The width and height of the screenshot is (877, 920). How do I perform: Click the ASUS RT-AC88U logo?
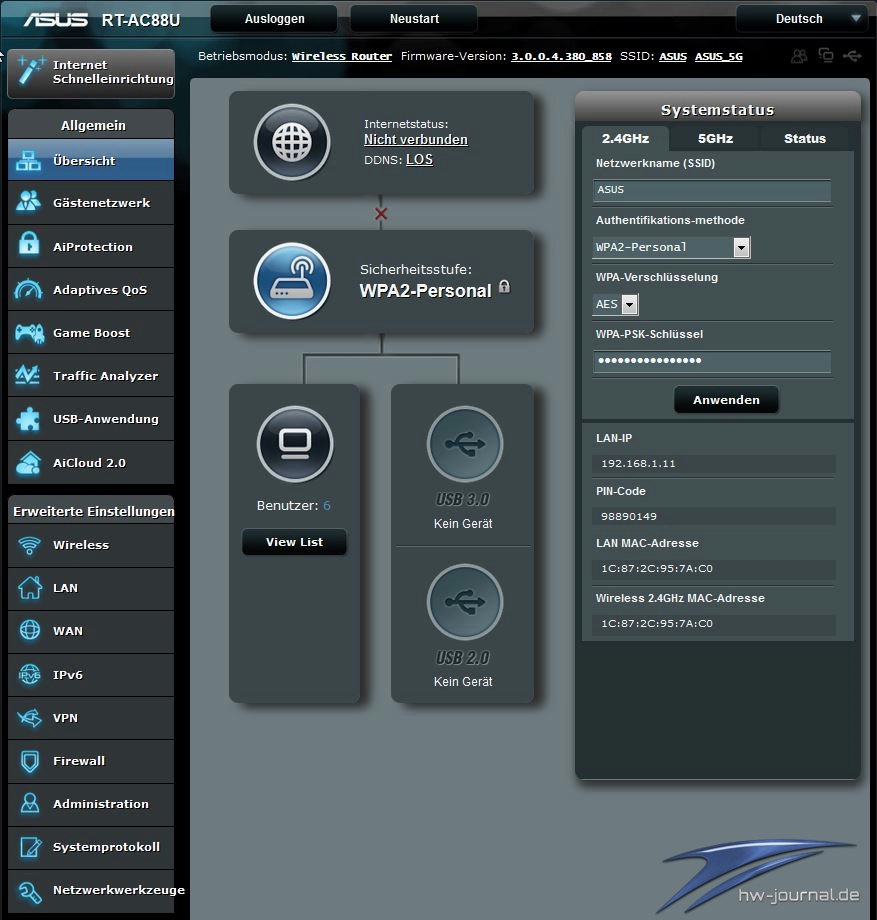[101, 19]
